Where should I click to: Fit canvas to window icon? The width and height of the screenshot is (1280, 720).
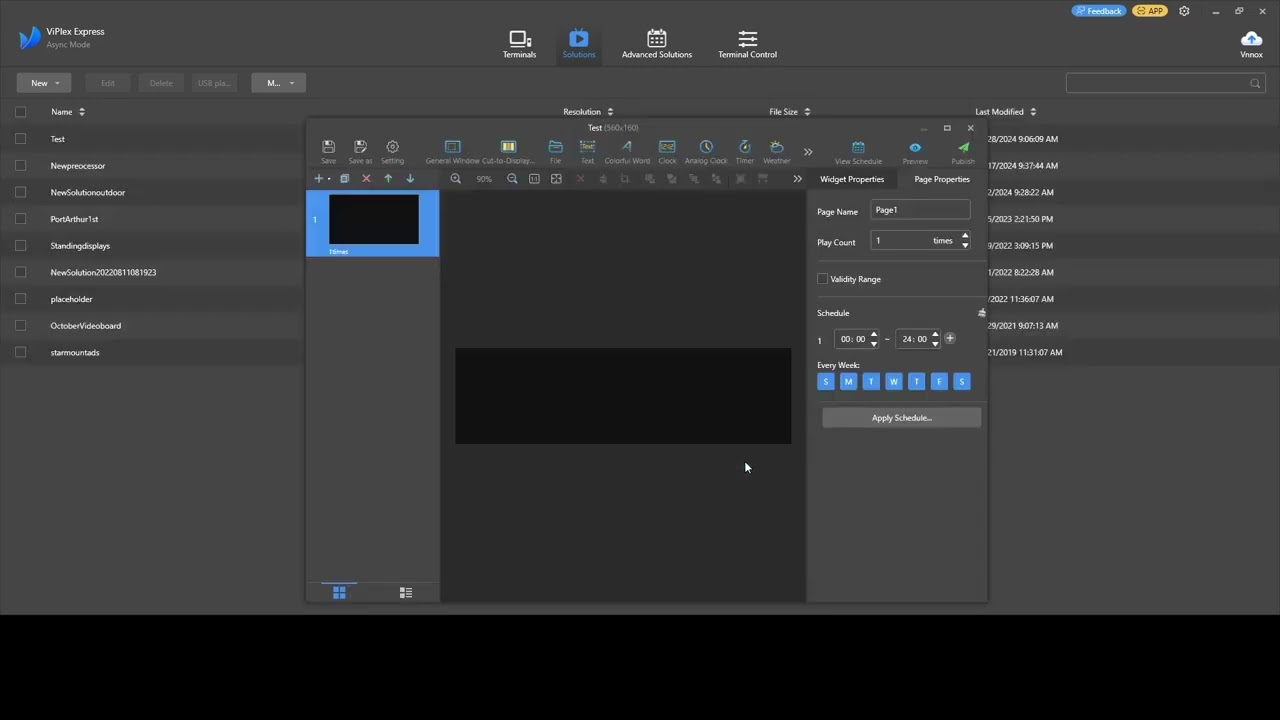(x=556, y=179)
